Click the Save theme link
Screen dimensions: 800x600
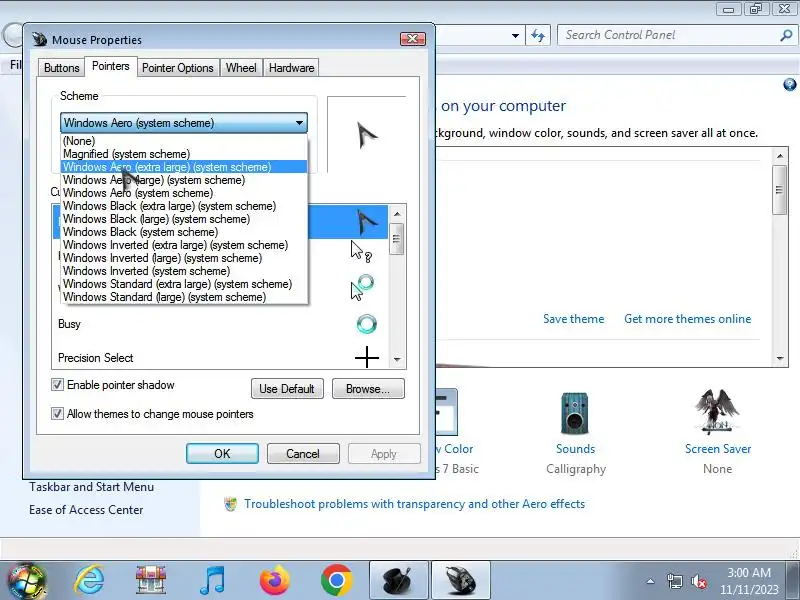click(x=573, y=319)
